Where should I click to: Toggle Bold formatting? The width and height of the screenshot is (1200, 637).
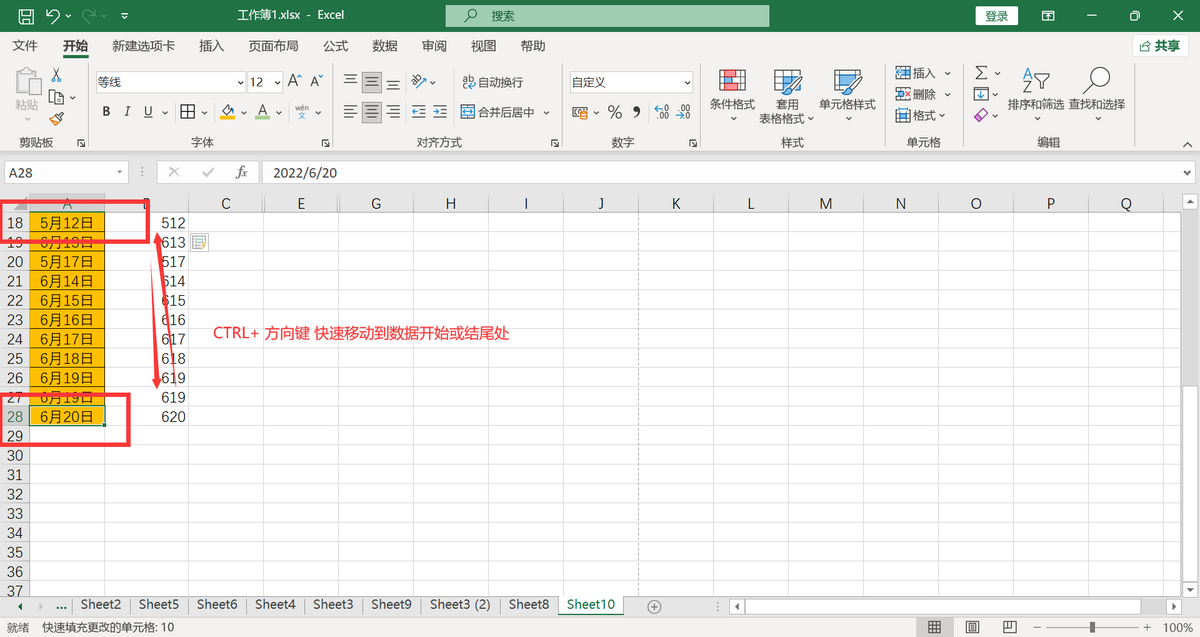coord(106,112)
